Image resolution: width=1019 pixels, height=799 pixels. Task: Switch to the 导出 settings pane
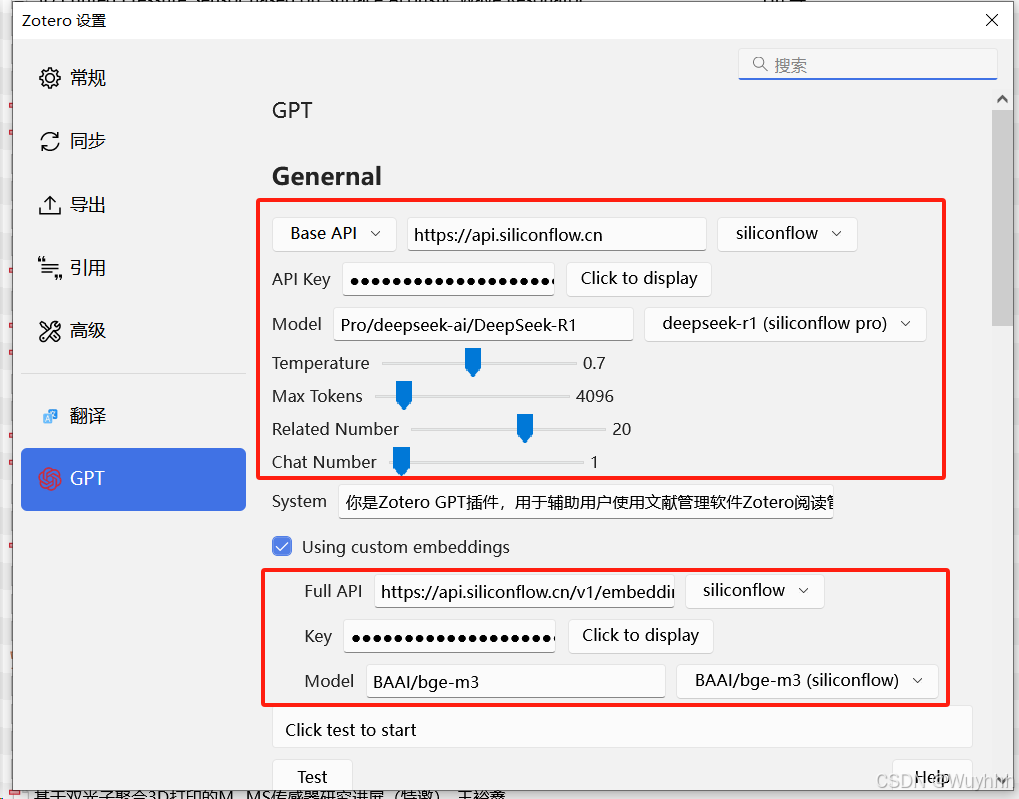click(x=133, y=205)
